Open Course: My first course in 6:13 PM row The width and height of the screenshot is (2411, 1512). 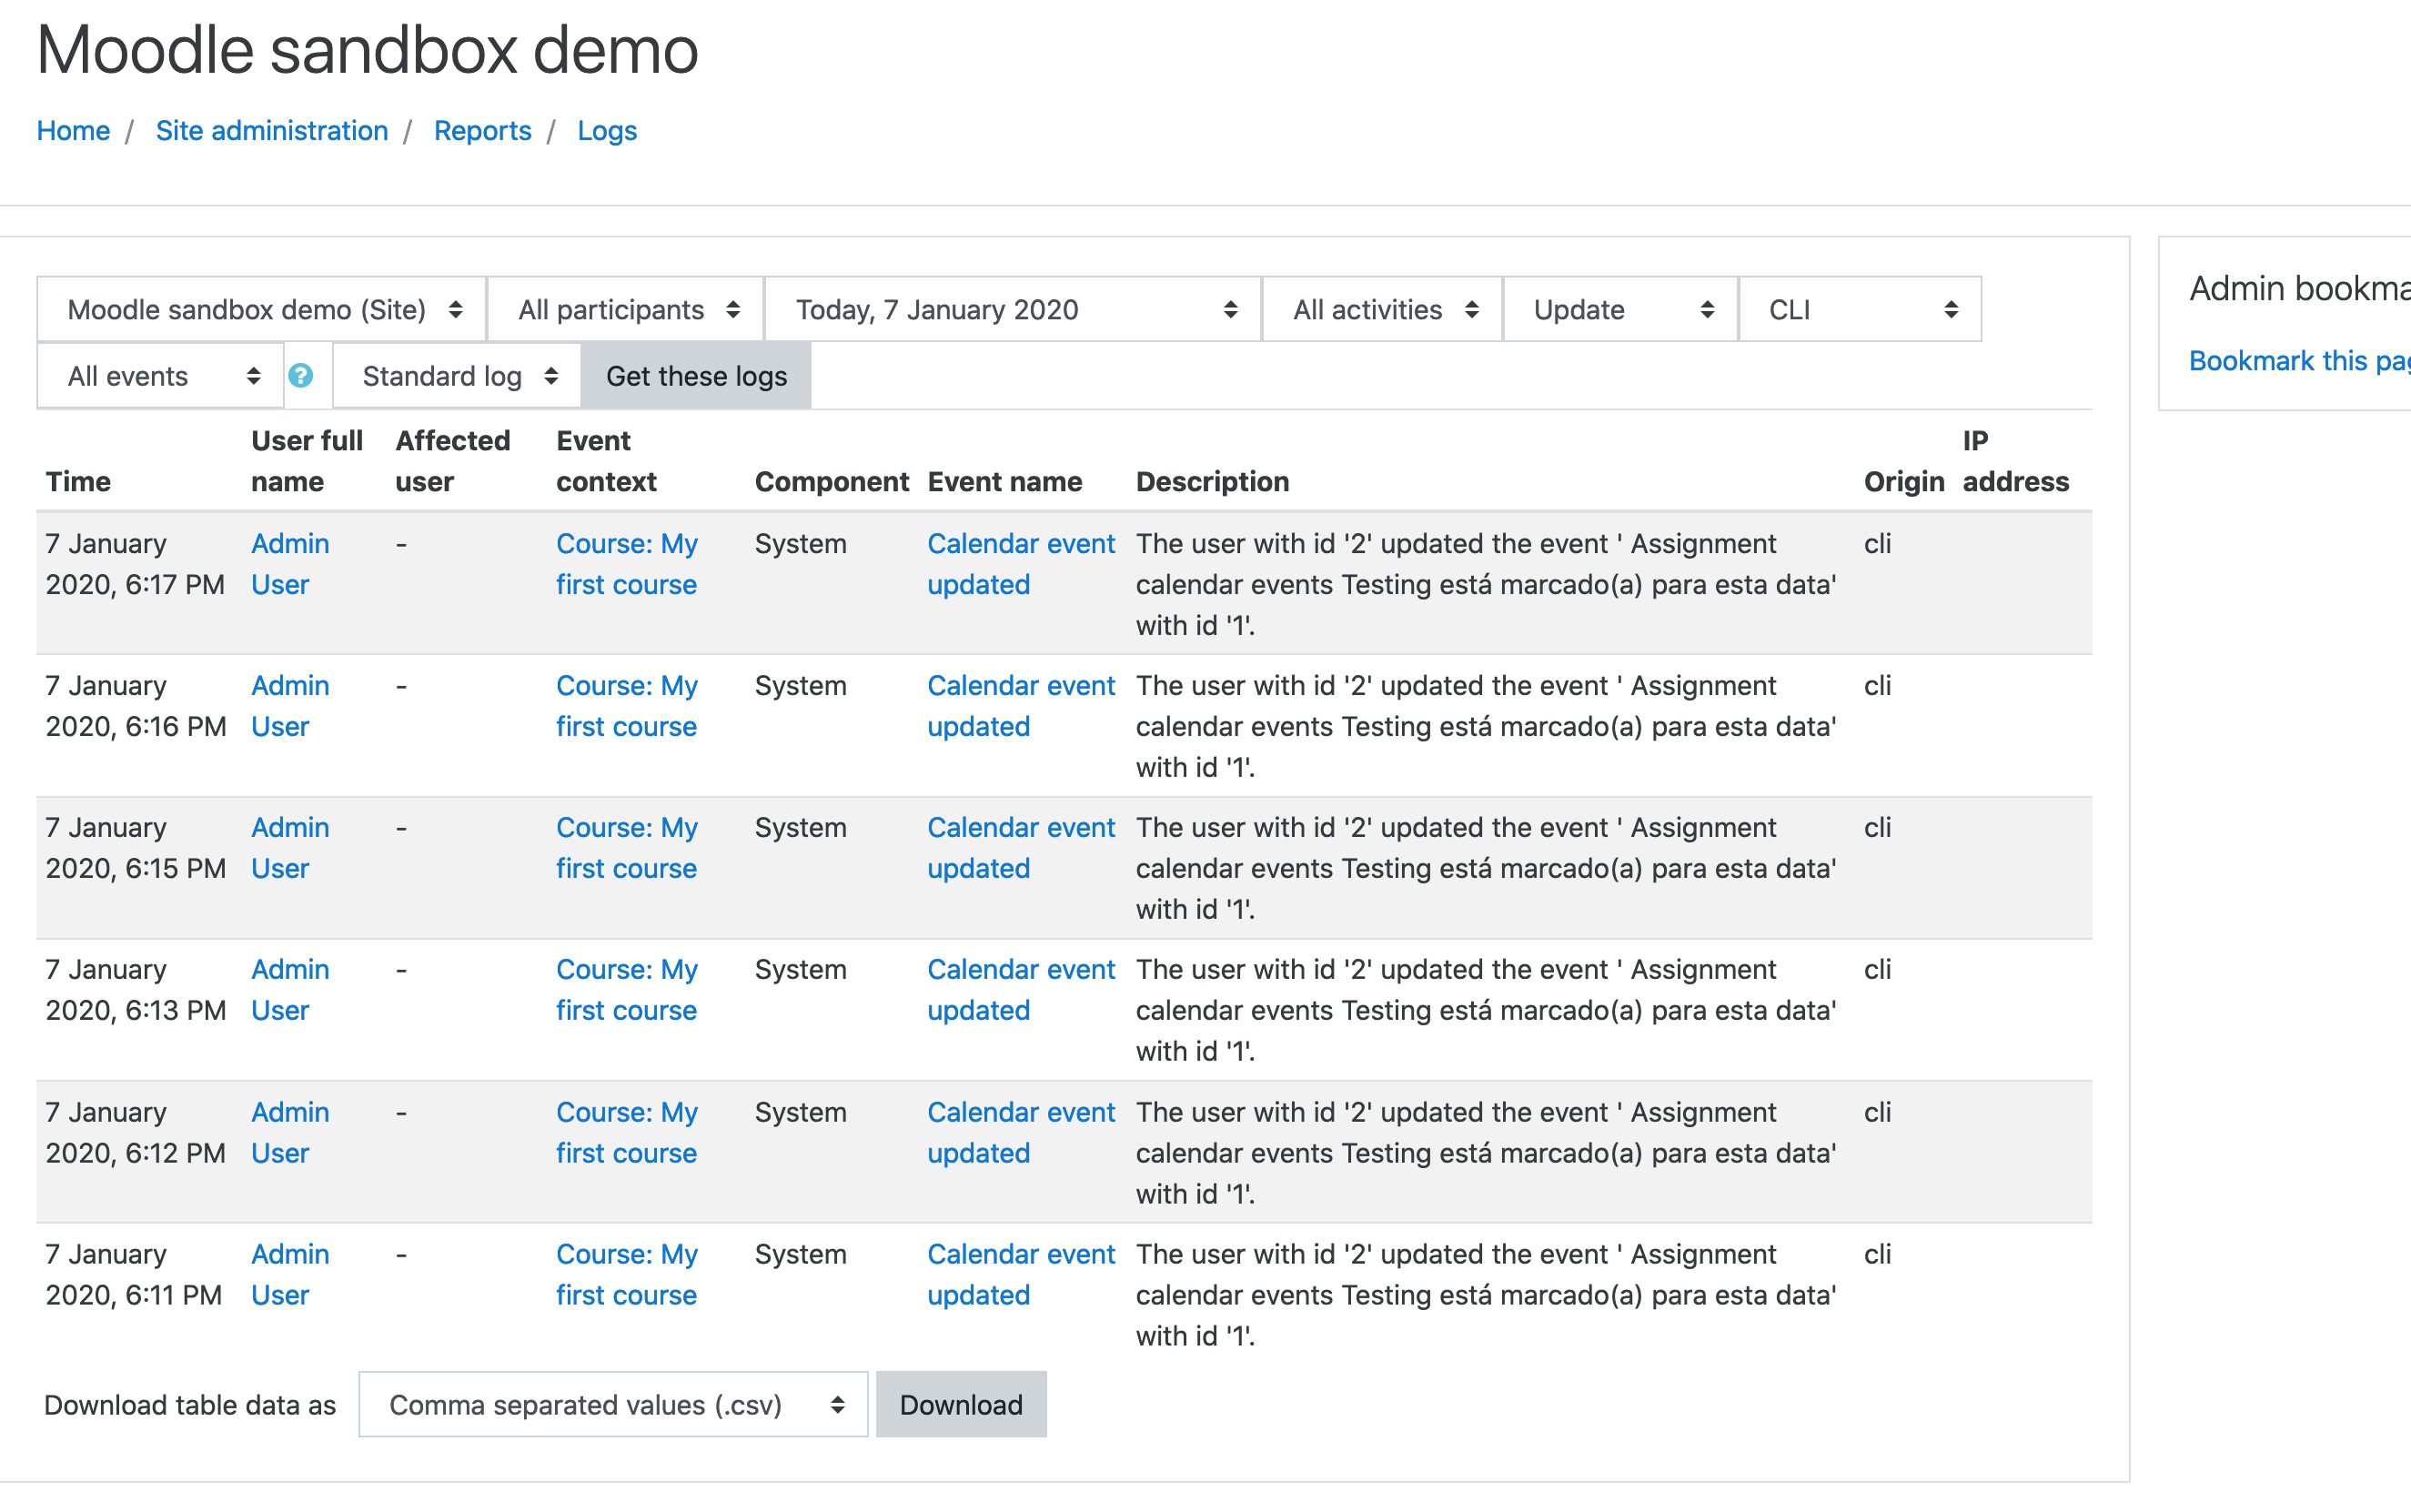click(x=627, y=990)
